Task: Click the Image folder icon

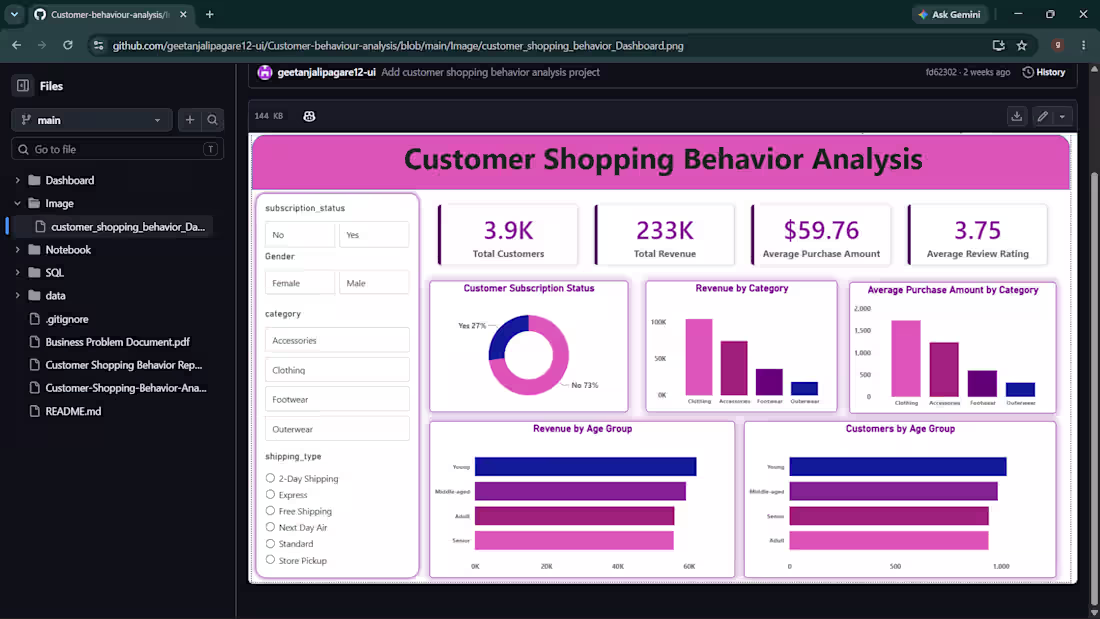Action: 34,204
